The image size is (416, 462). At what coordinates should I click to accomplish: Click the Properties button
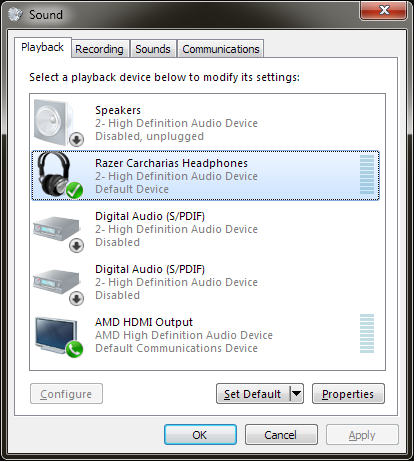(348, 394)
